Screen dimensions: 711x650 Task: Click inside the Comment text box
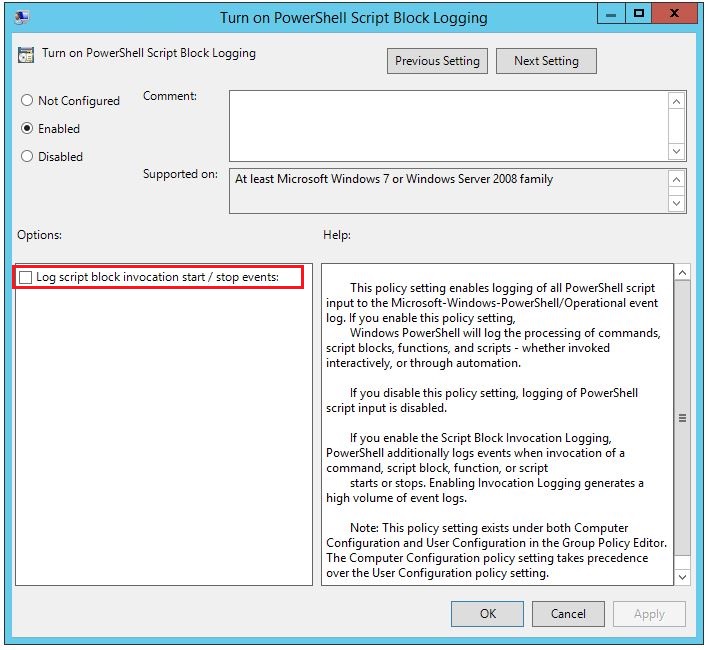pyautogui.click(x=448, y=126)
